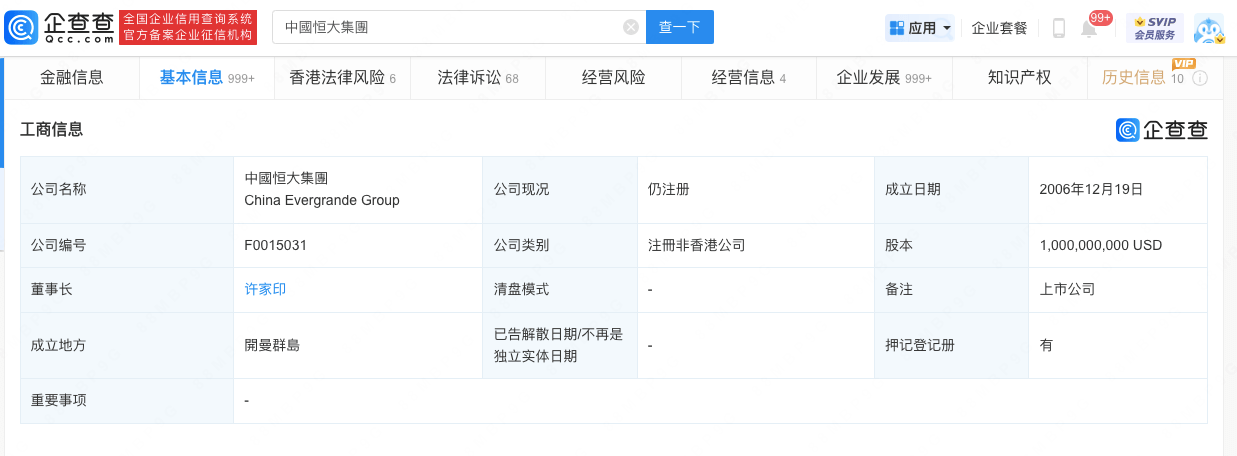Screen dimensions: 1237x456
Task: Click the 工商信息 section heading
Action: pos(51,129)
